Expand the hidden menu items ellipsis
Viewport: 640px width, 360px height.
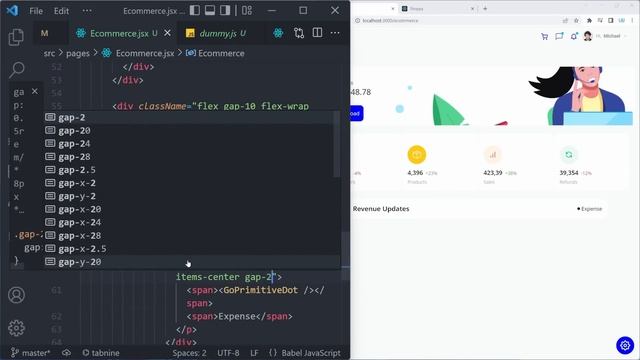[x=87, y=11]
